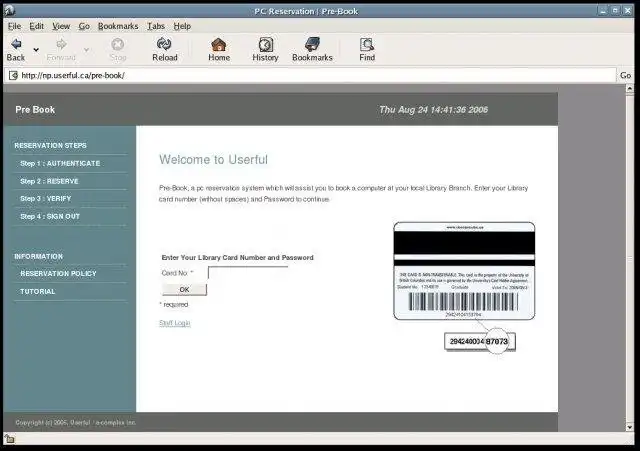This screenshot has height=451, width=640.
Task: Minimize the browser window
Action: (x=603, y=11)
